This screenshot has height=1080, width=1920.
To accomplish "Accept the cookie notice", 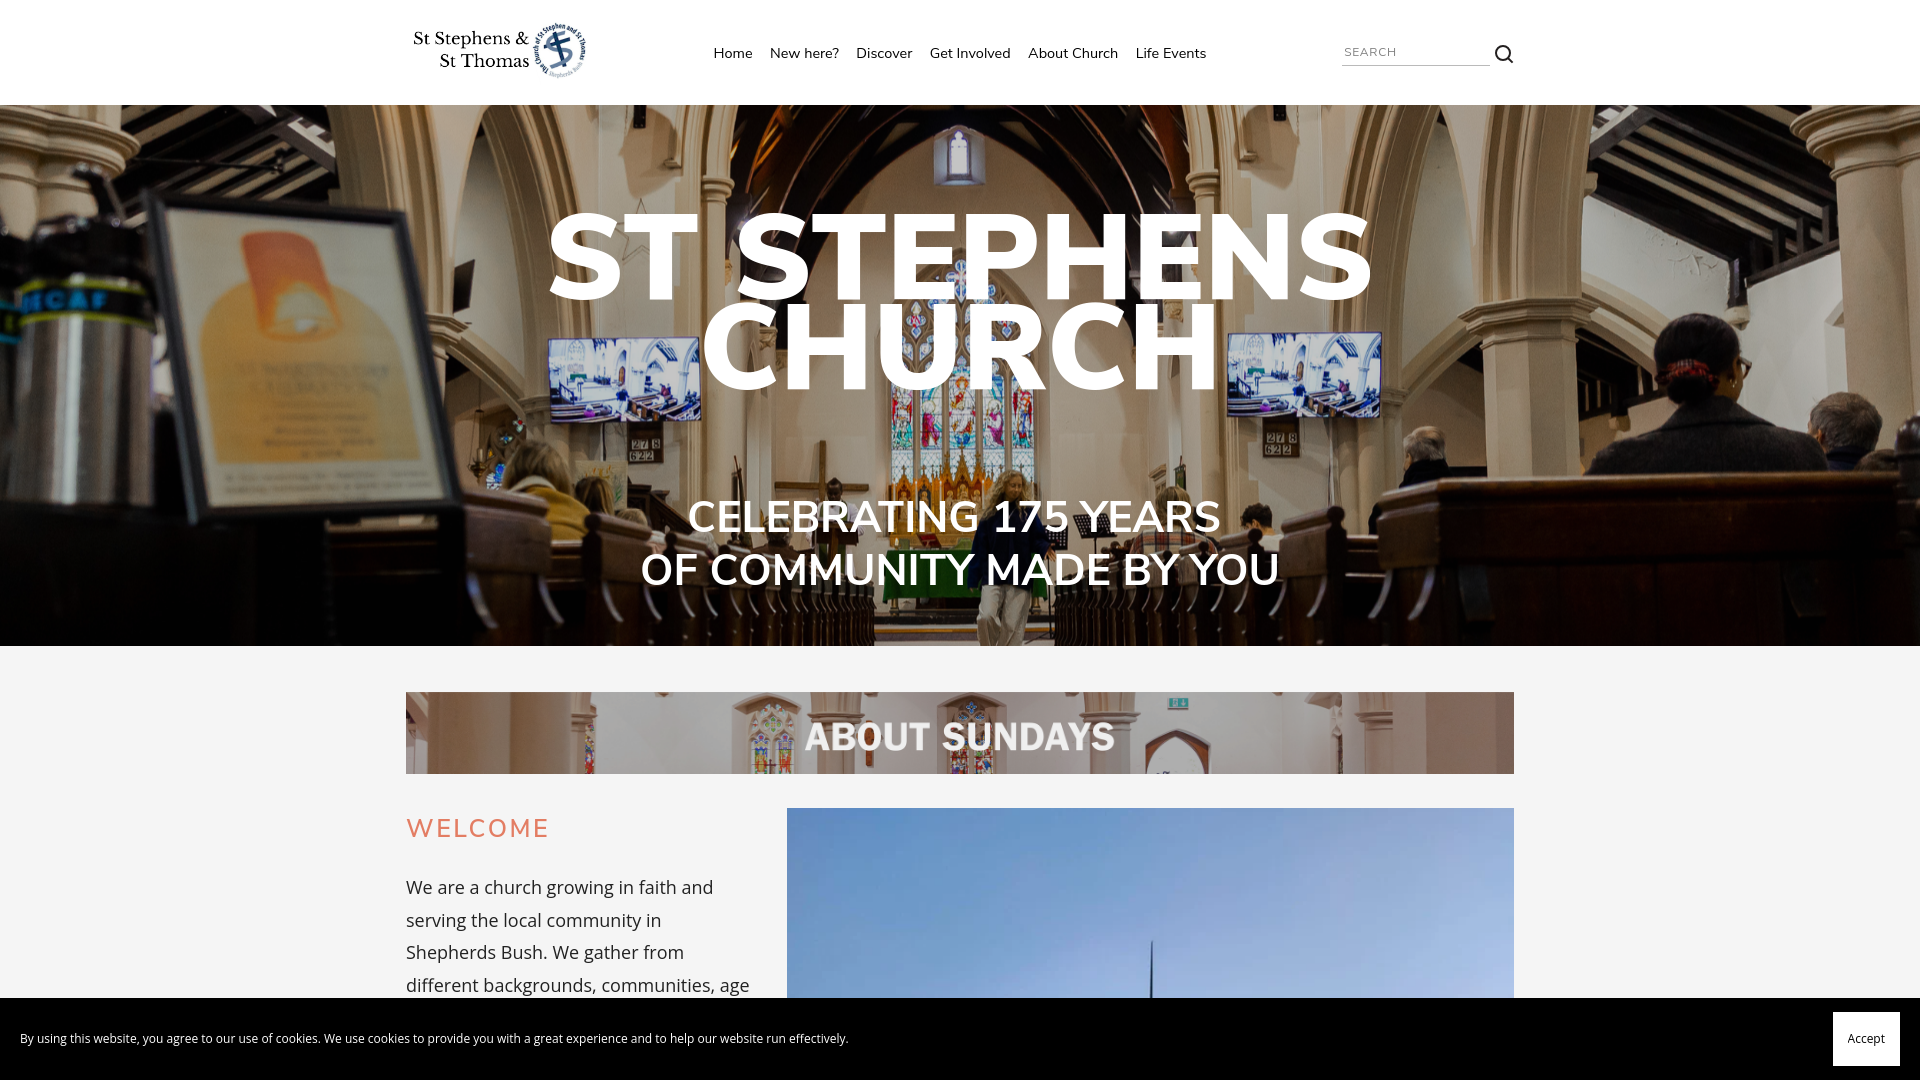I will (x=1866, y=1038).
